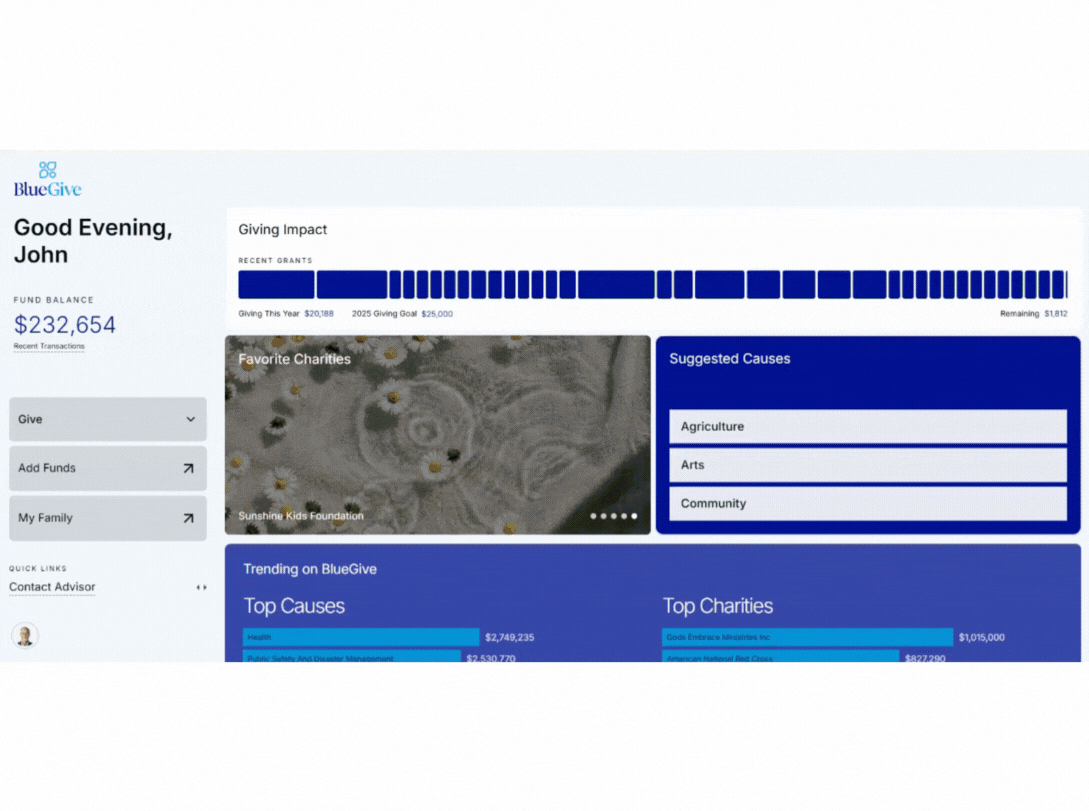Click Gods Embrace Ministries Inc bar

(x=807, y=637)
